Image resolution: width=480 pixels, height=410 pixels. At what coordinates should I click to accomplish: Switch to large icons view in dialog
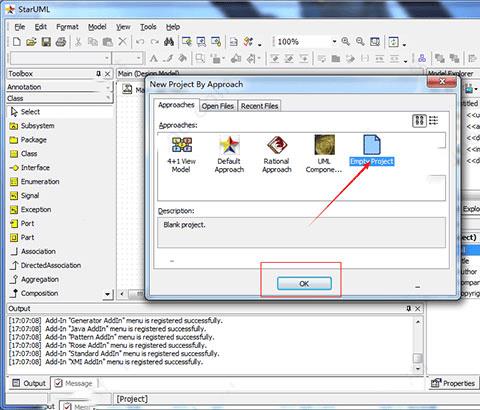pyautogui.click(x=419, y=120)
